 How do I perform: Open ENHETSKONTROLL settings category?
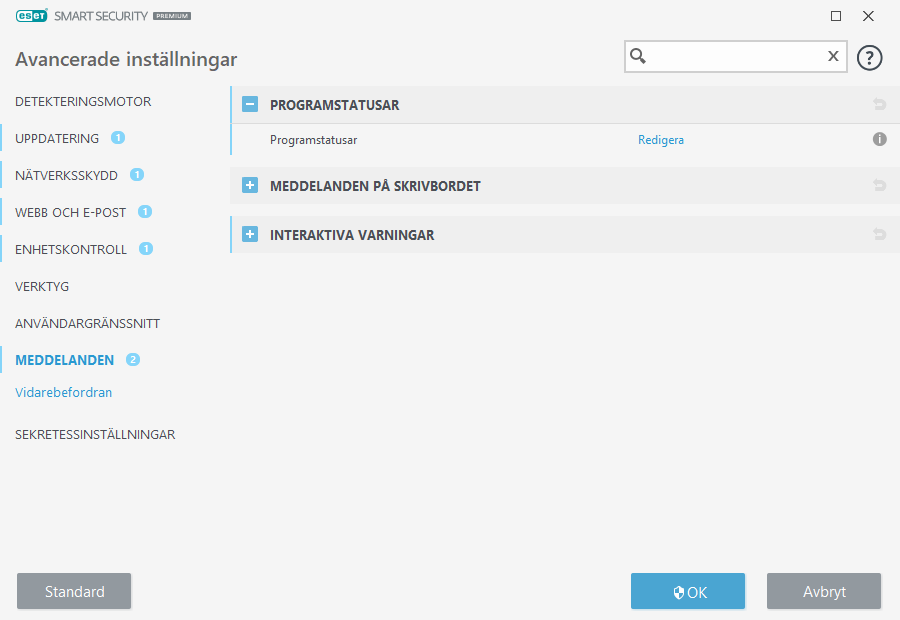71,250
